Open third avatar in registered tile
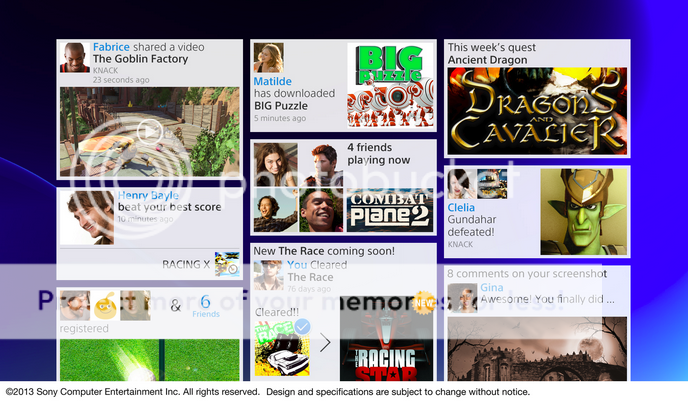This screenshot has height=401, width=688. click(135, 305)
